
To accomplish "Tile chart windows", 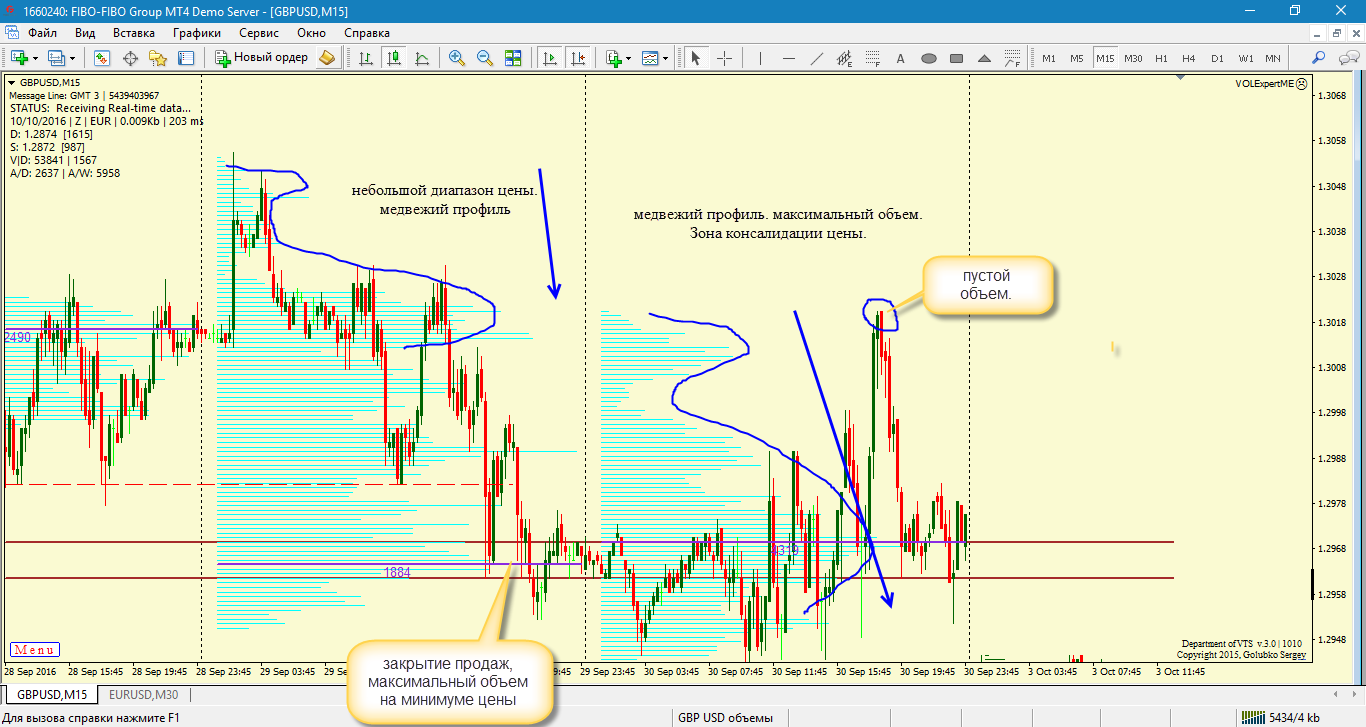I will click(x=513, y=58).
